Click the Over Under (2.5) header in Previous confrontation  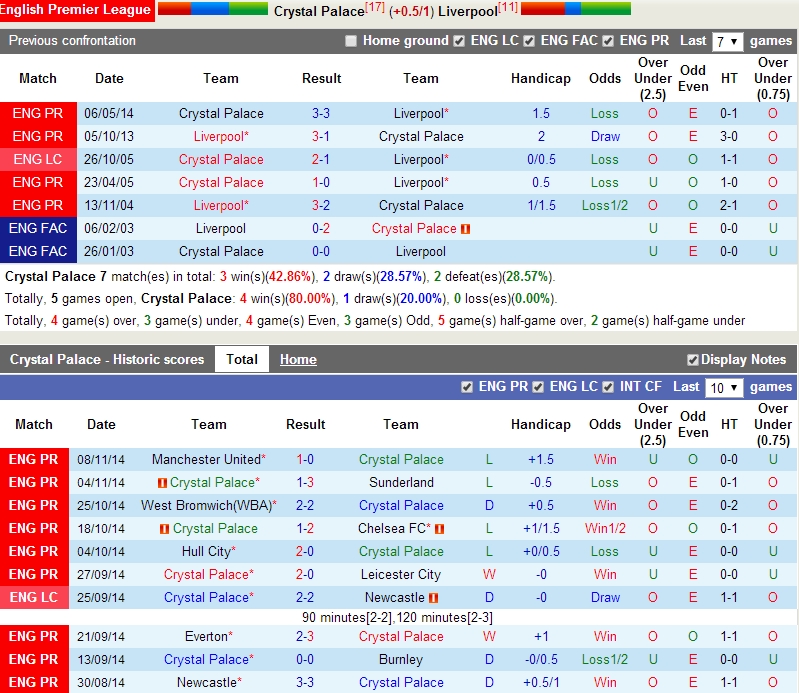pyautogui.click(x=653, y=78)
